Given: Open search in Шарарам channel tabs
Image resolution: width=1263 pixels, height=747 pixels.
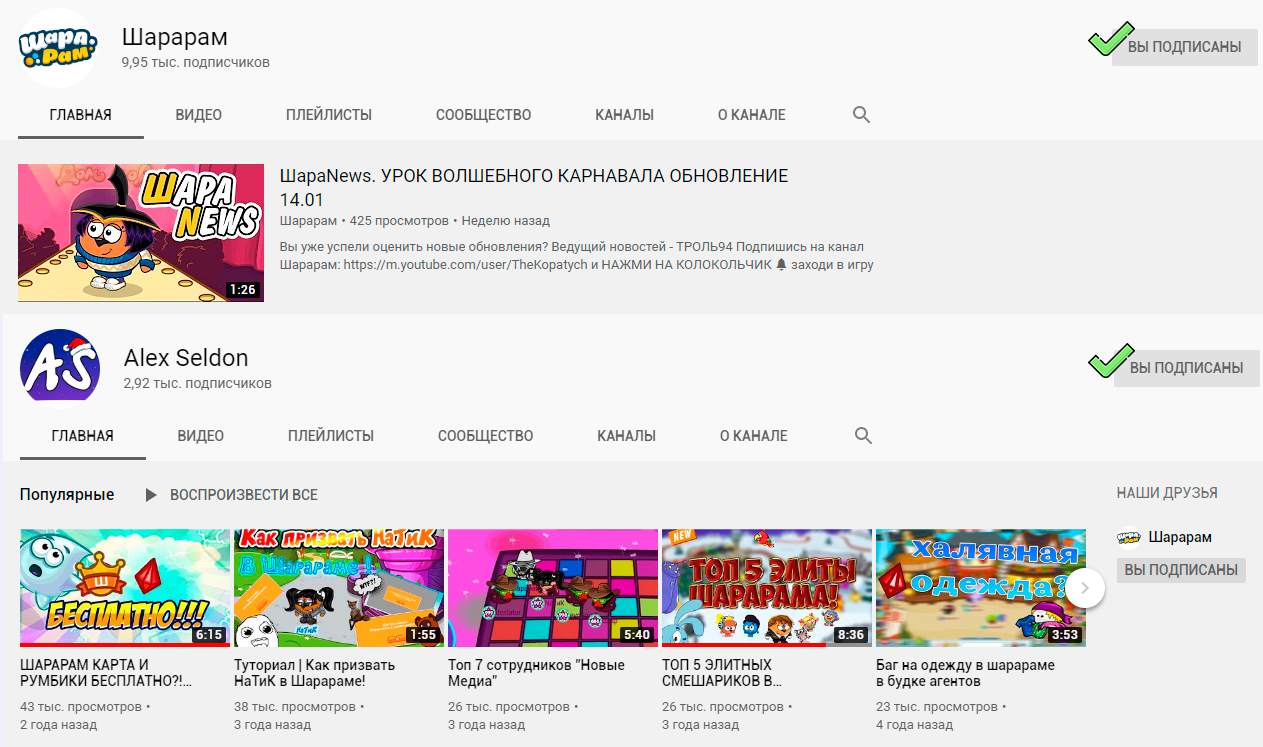Looking at the screenshot, I should tap(861, 115).
